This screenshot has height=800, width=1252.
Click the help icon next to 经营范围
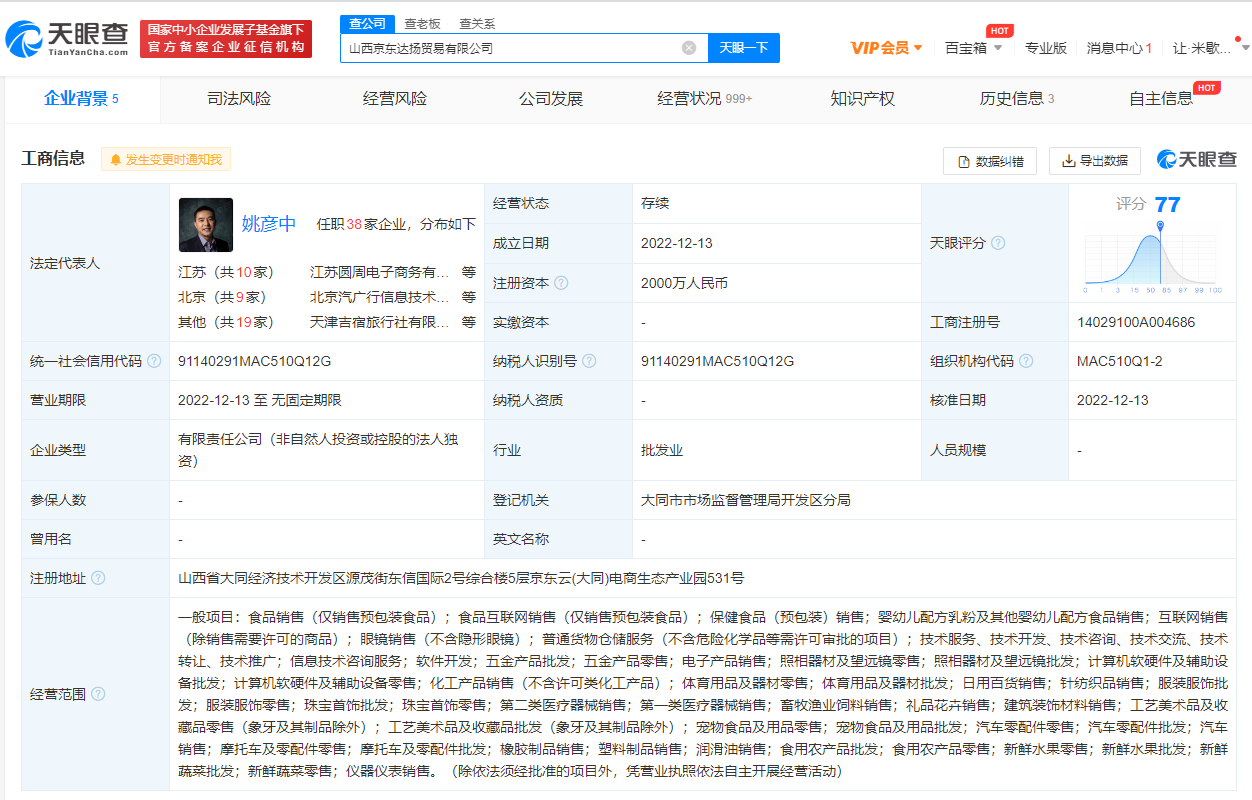point(98,694)
